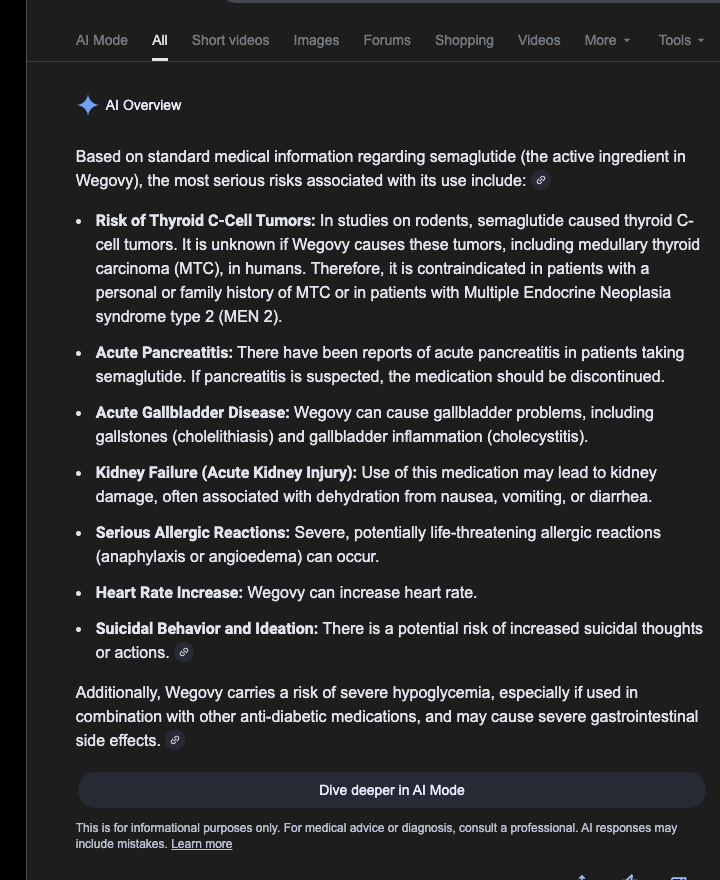The image size is (720, 880).
Task: Switch to the AI Mode tab
Action: pyautogui.click(x=102, y=40)
